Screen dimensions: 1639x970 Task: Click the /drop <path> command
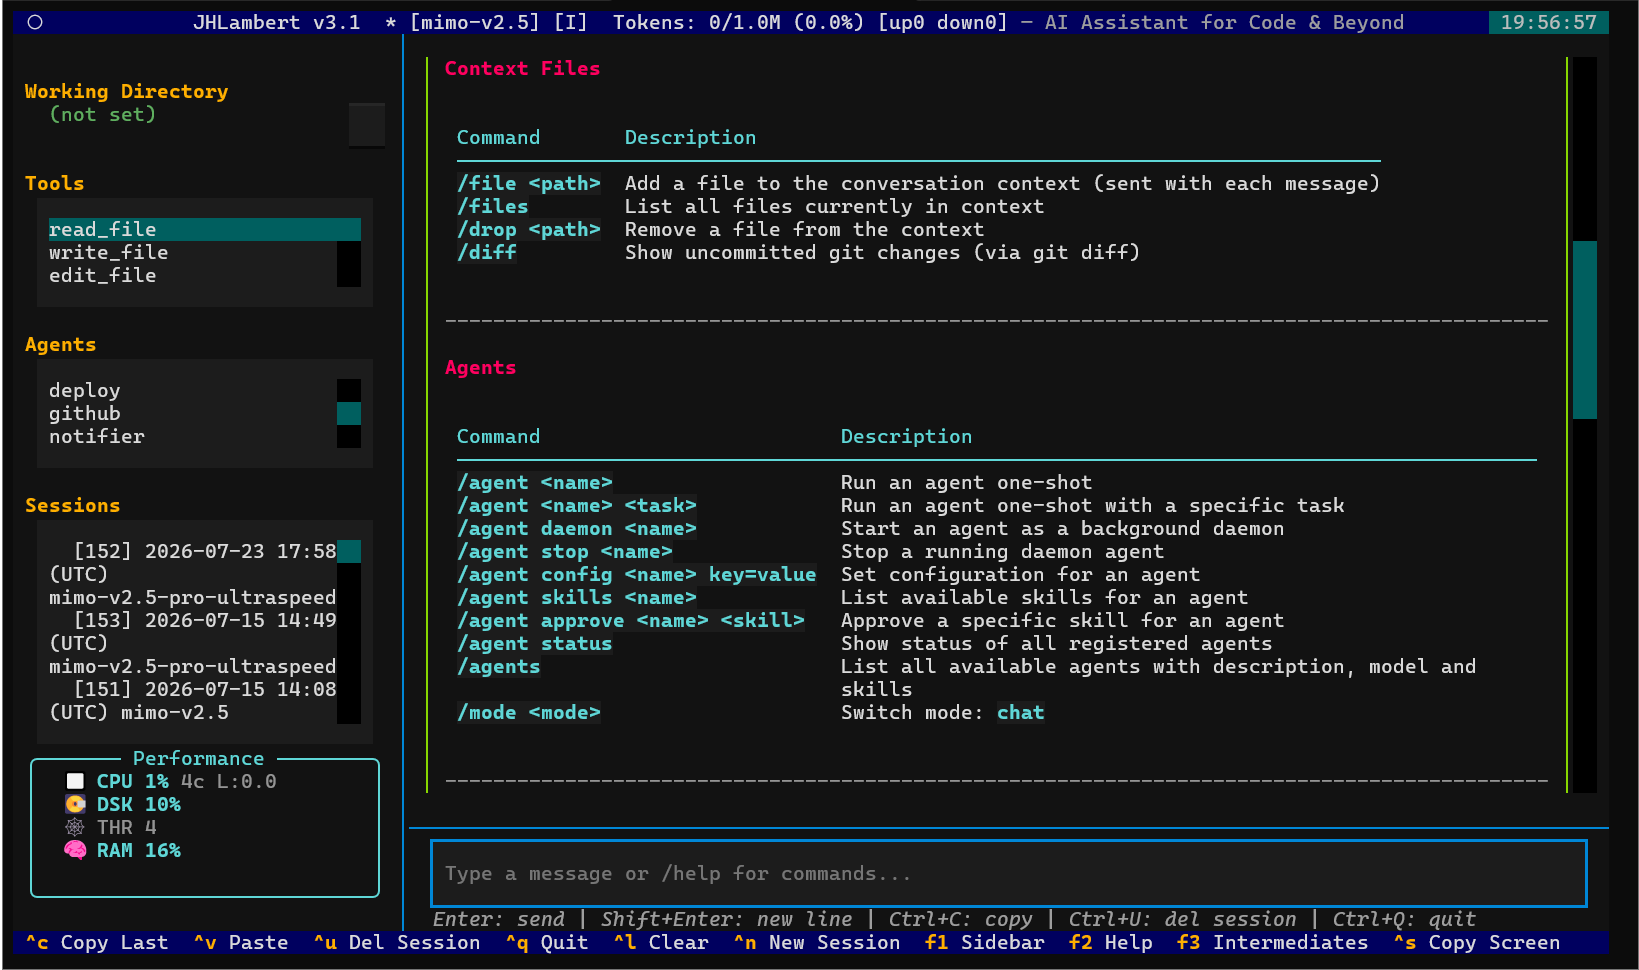click(x=529, y=229)
